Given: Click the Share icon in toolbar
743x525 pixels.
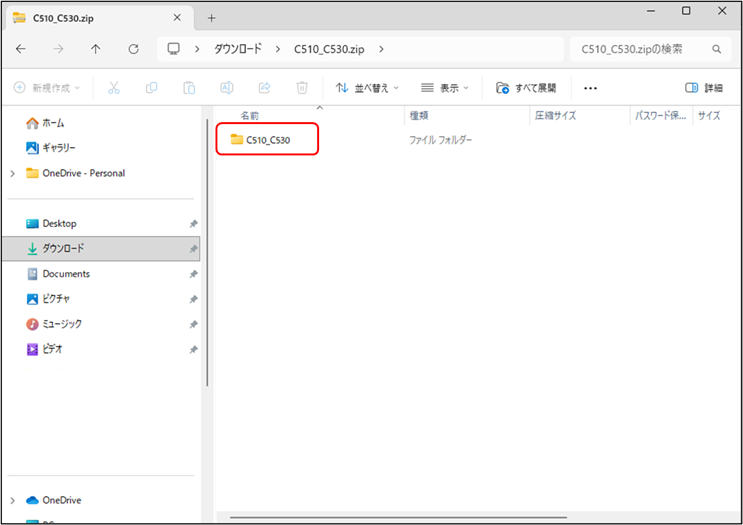Looking at the screenshot, I should 265,88.
